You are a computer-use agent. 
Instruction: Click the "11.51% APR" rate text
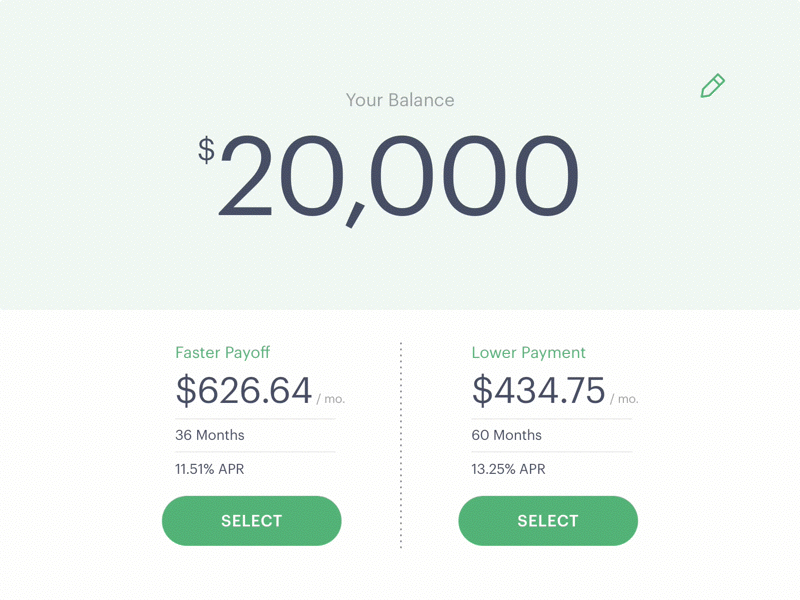tap(210, 469)
